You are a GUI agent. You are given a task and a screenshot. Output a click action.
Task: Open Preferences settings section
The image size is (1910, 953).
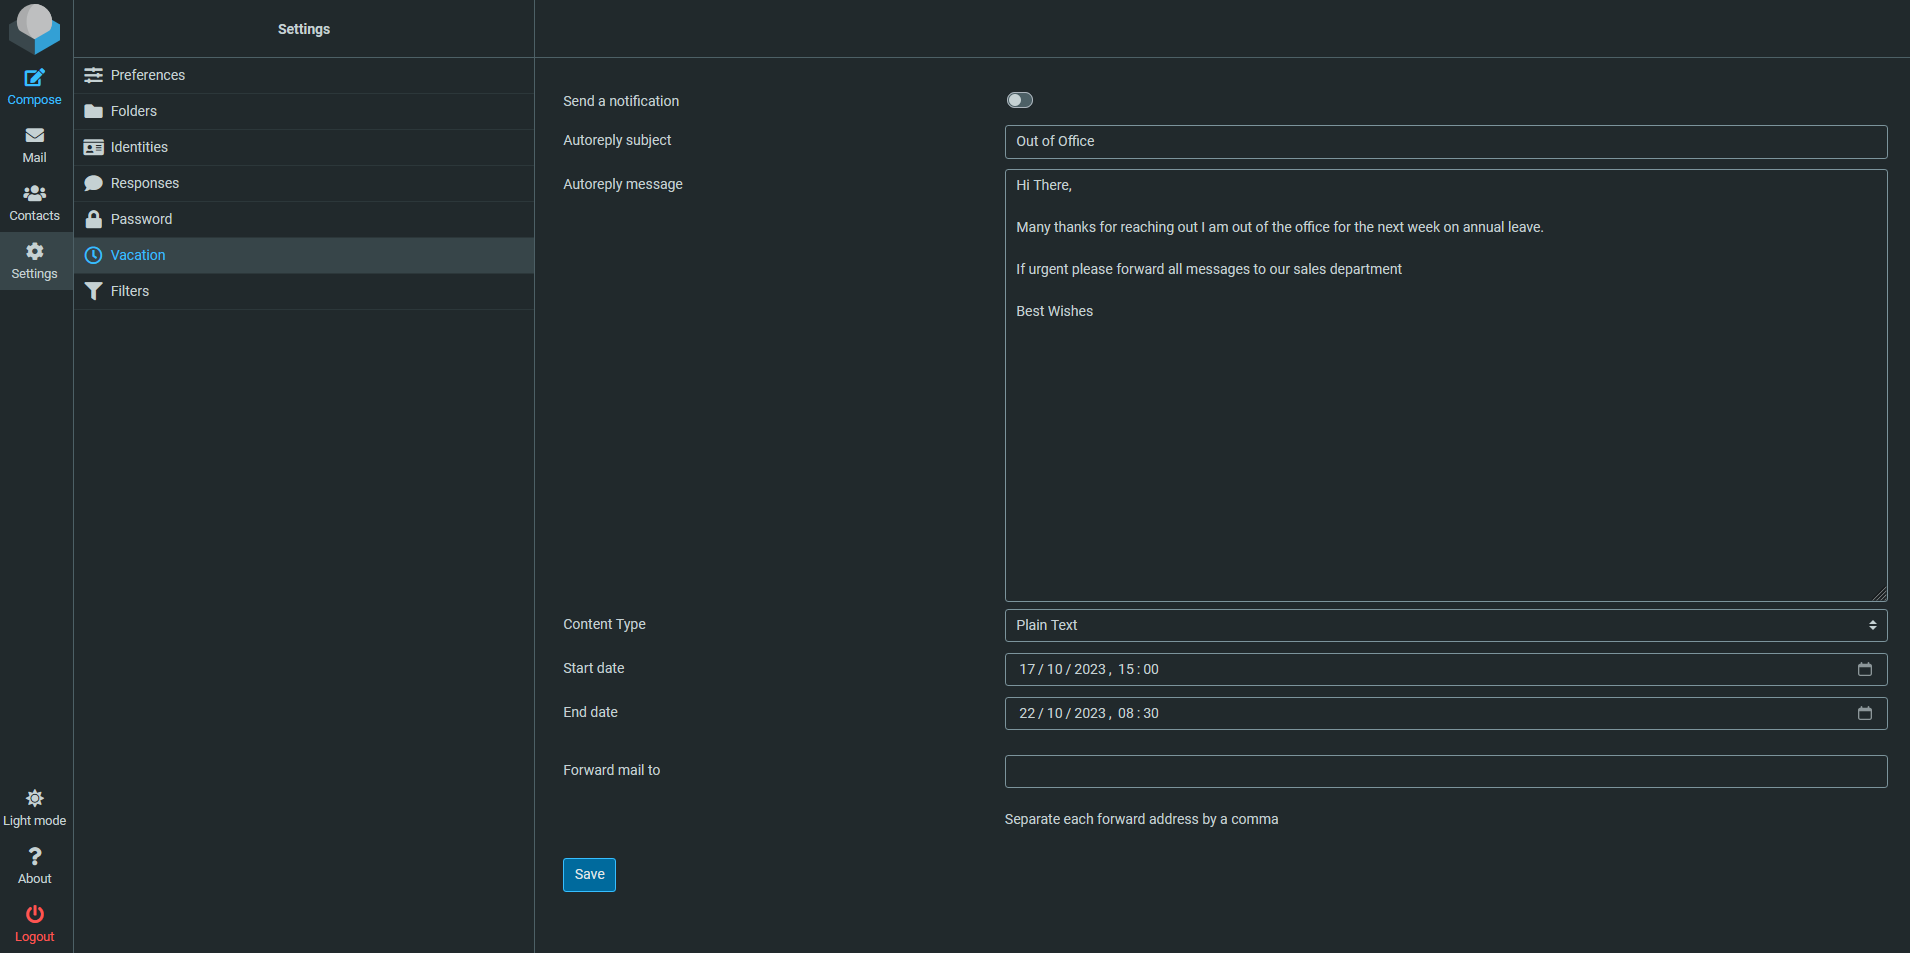[x=304, y=75]
